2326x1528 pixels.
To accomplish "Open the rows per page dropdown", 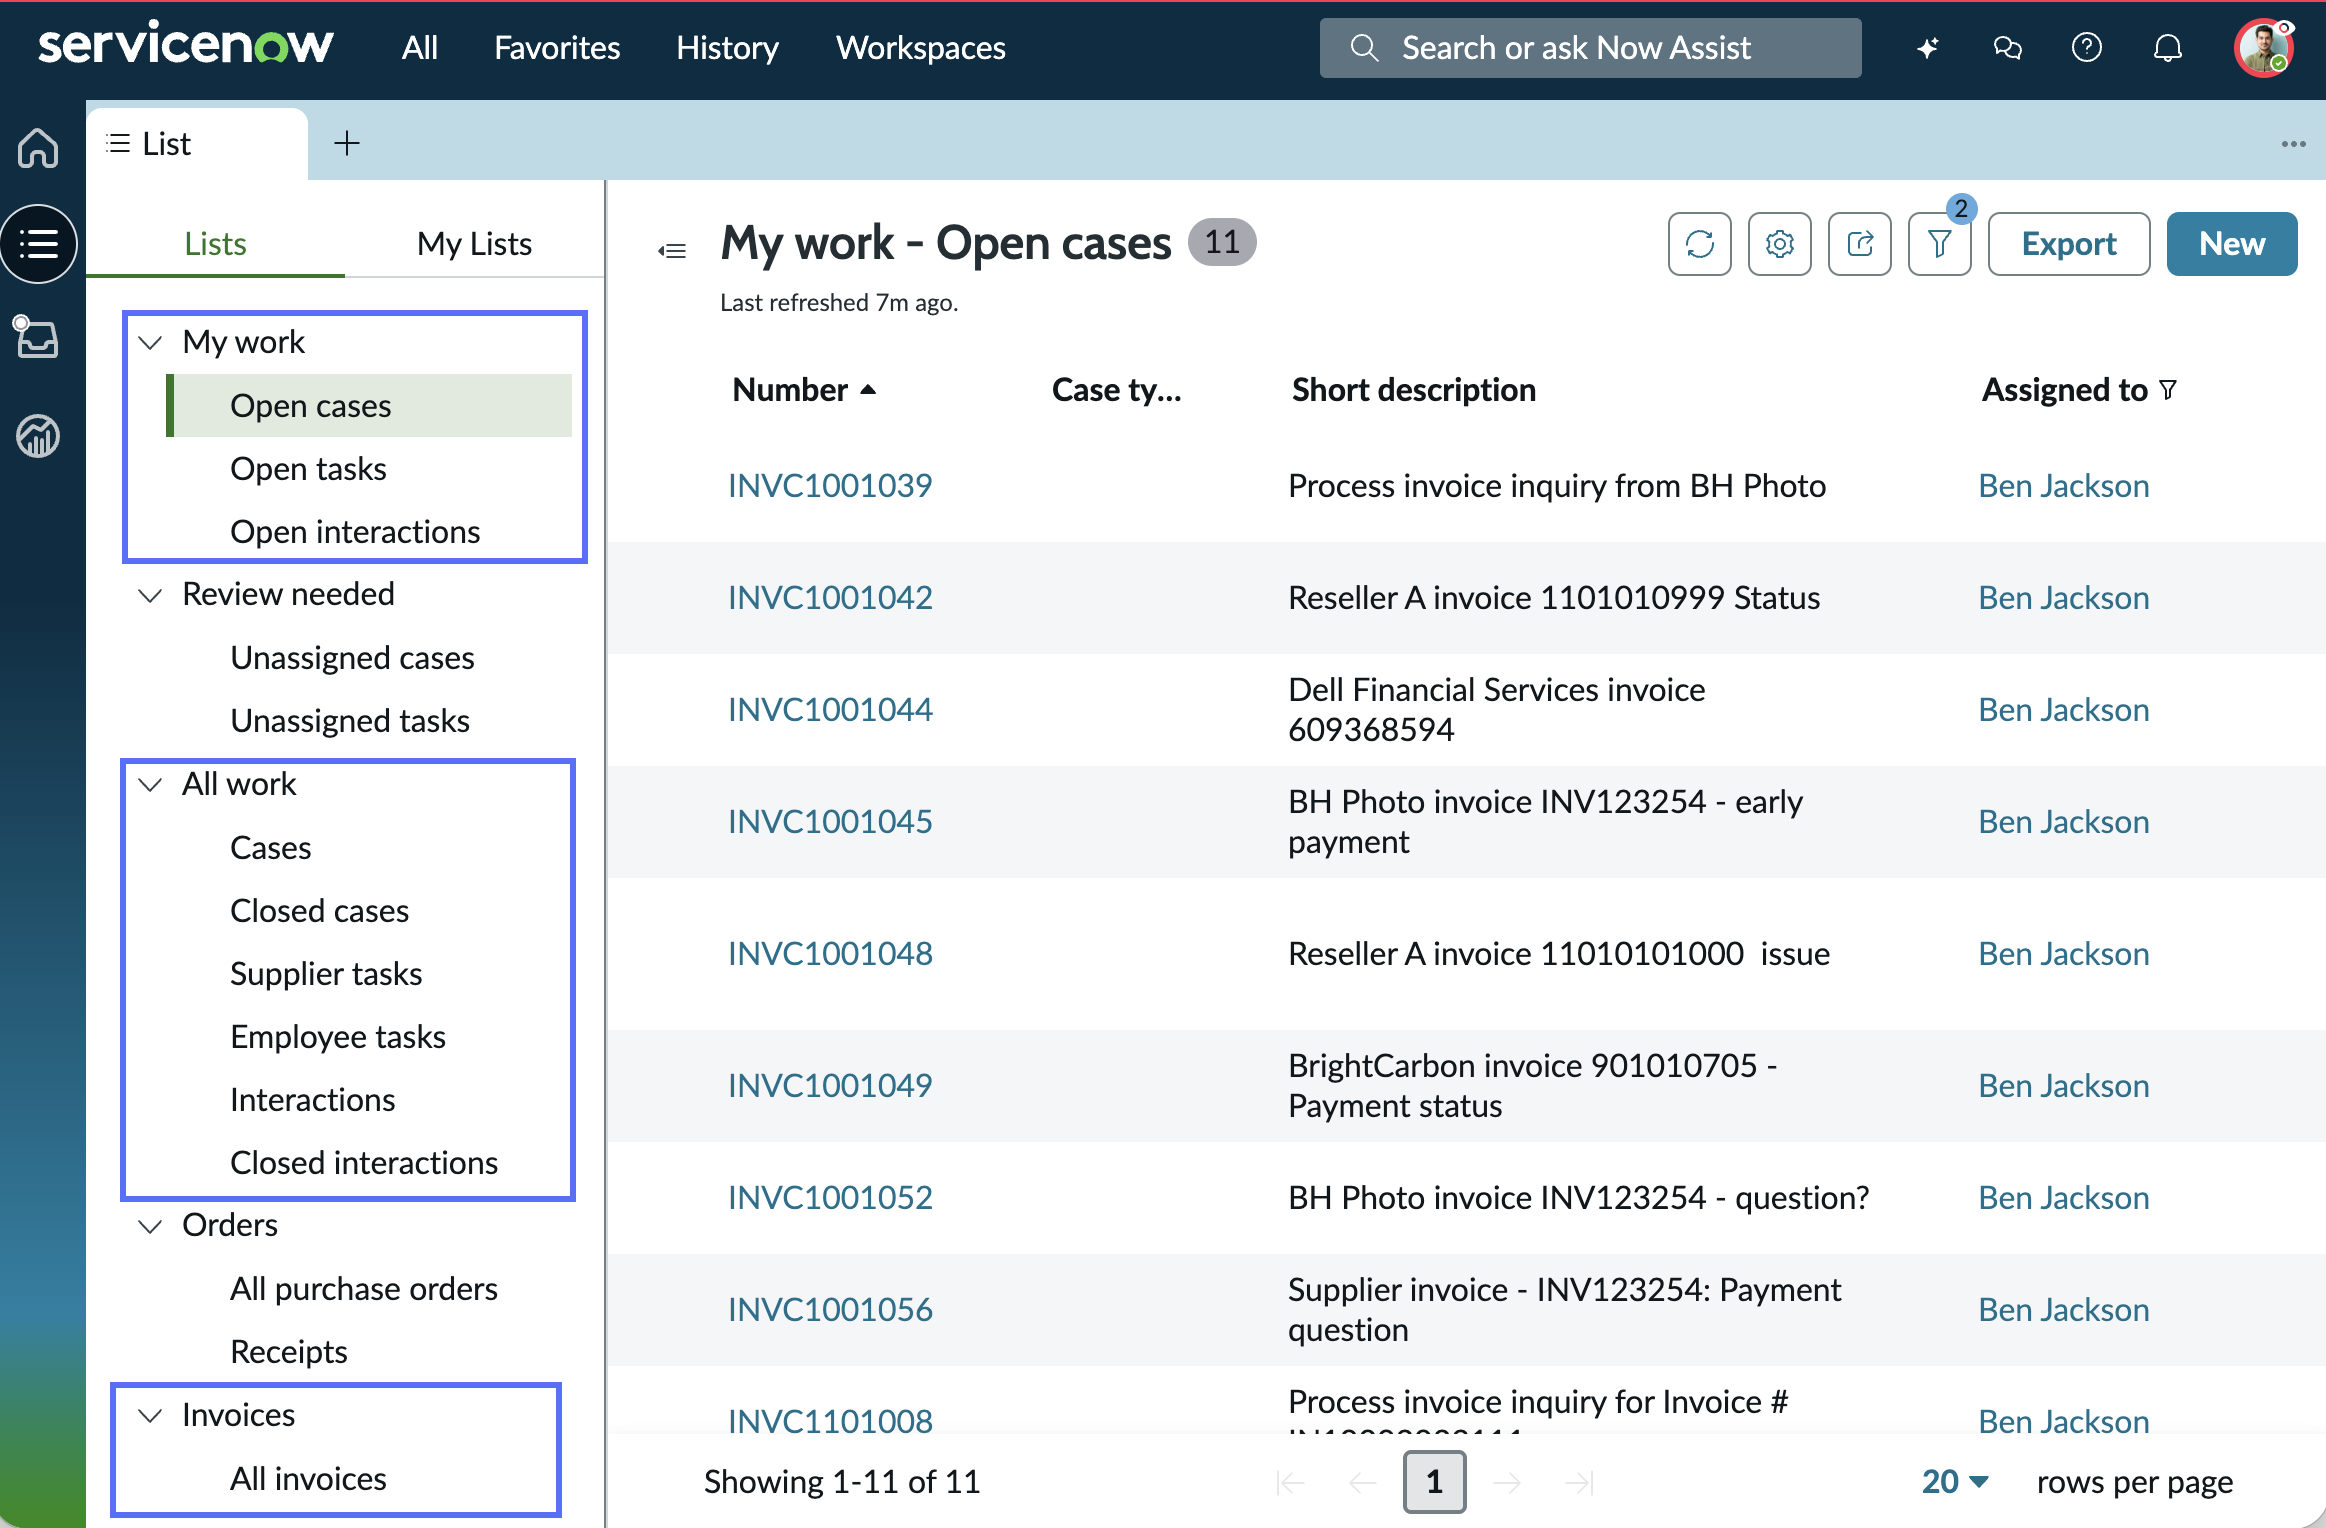I will point(1955,1482).
